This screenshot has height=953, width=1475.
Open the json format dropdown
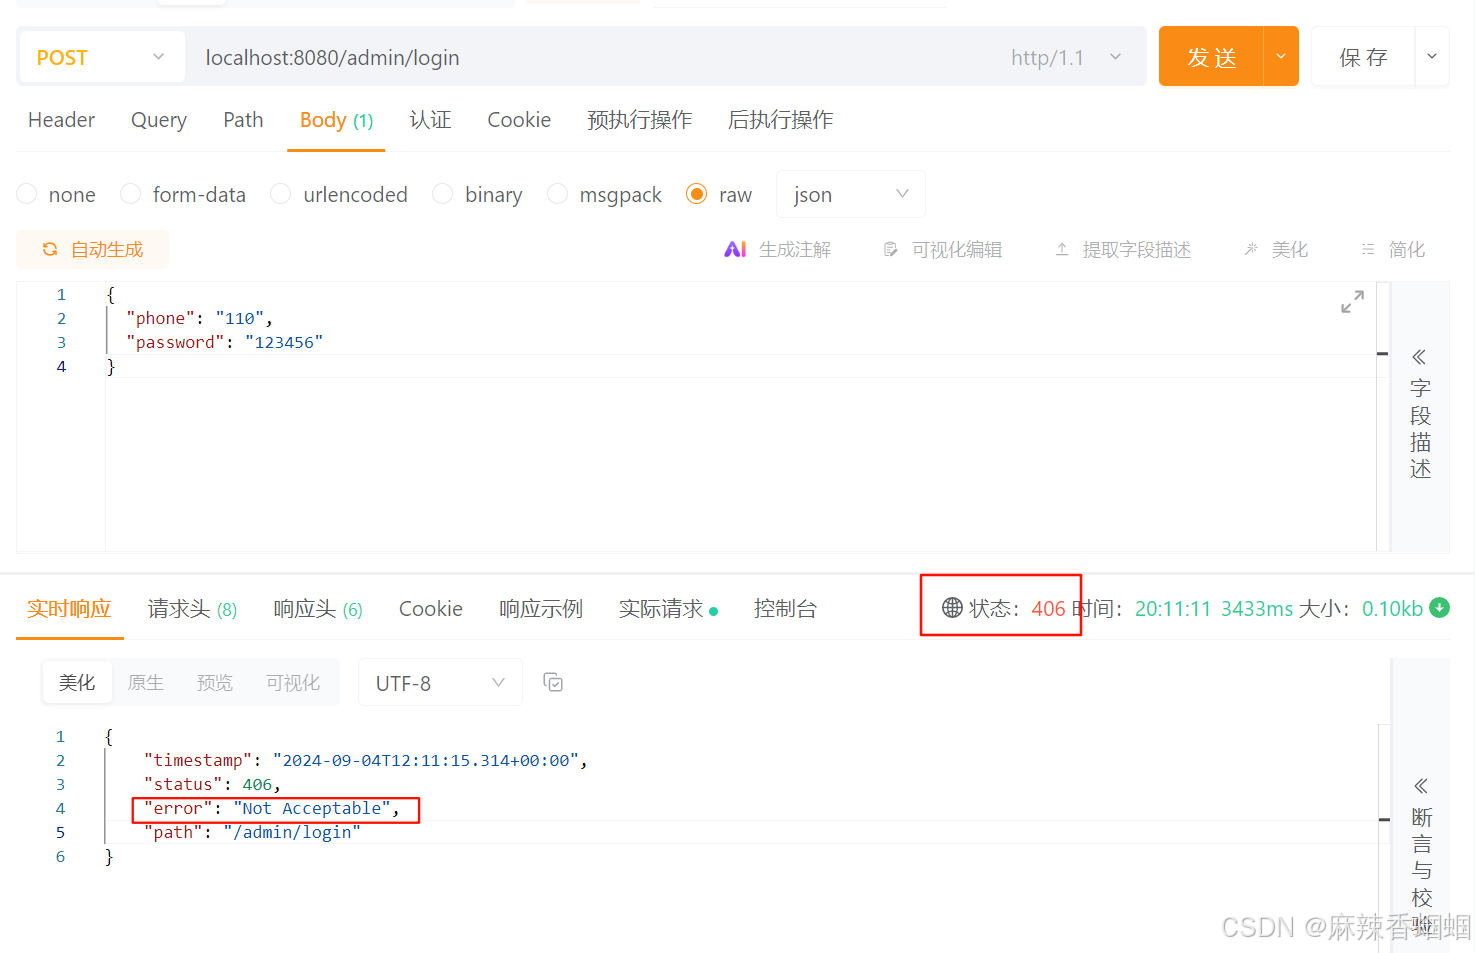click(850, 194)
